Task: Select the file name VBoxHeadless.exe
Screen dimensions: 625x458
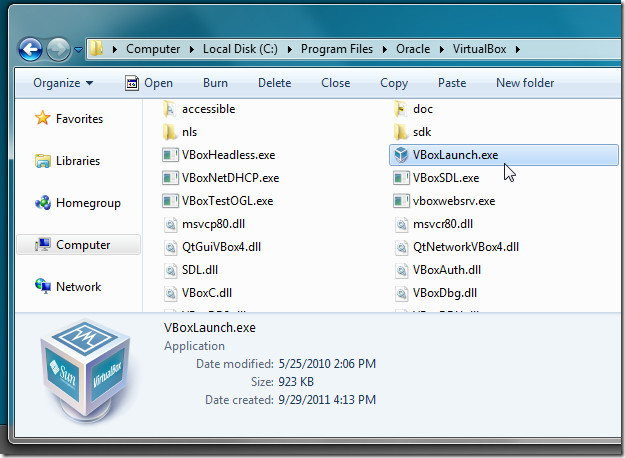Action: click(x=228, y=155)
